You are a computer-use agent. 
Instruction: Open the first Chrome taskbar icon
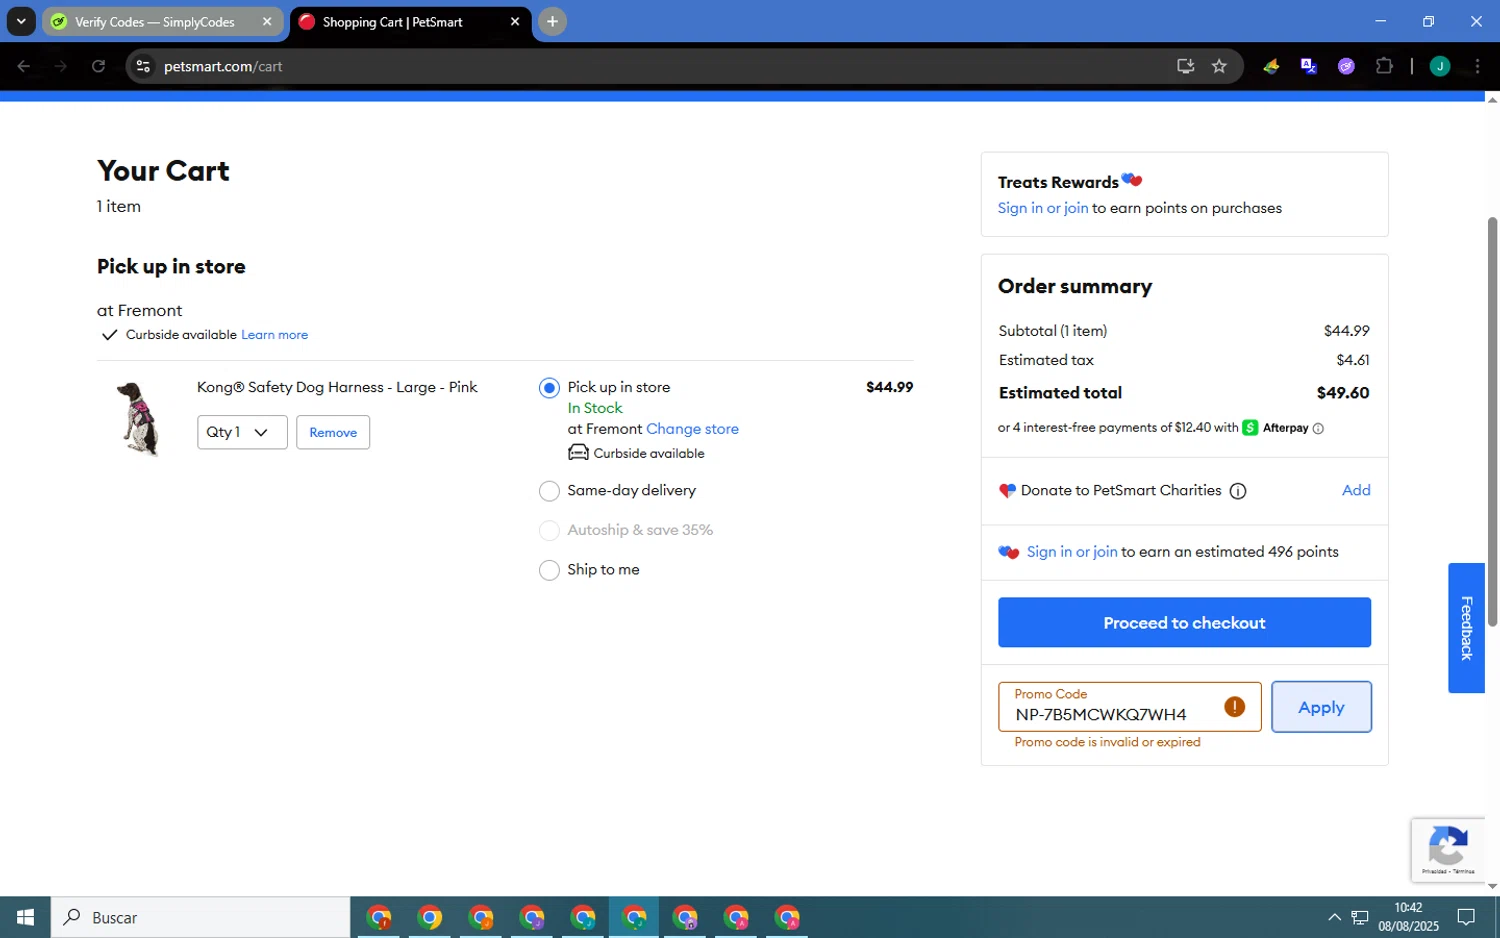pos(379,917)
